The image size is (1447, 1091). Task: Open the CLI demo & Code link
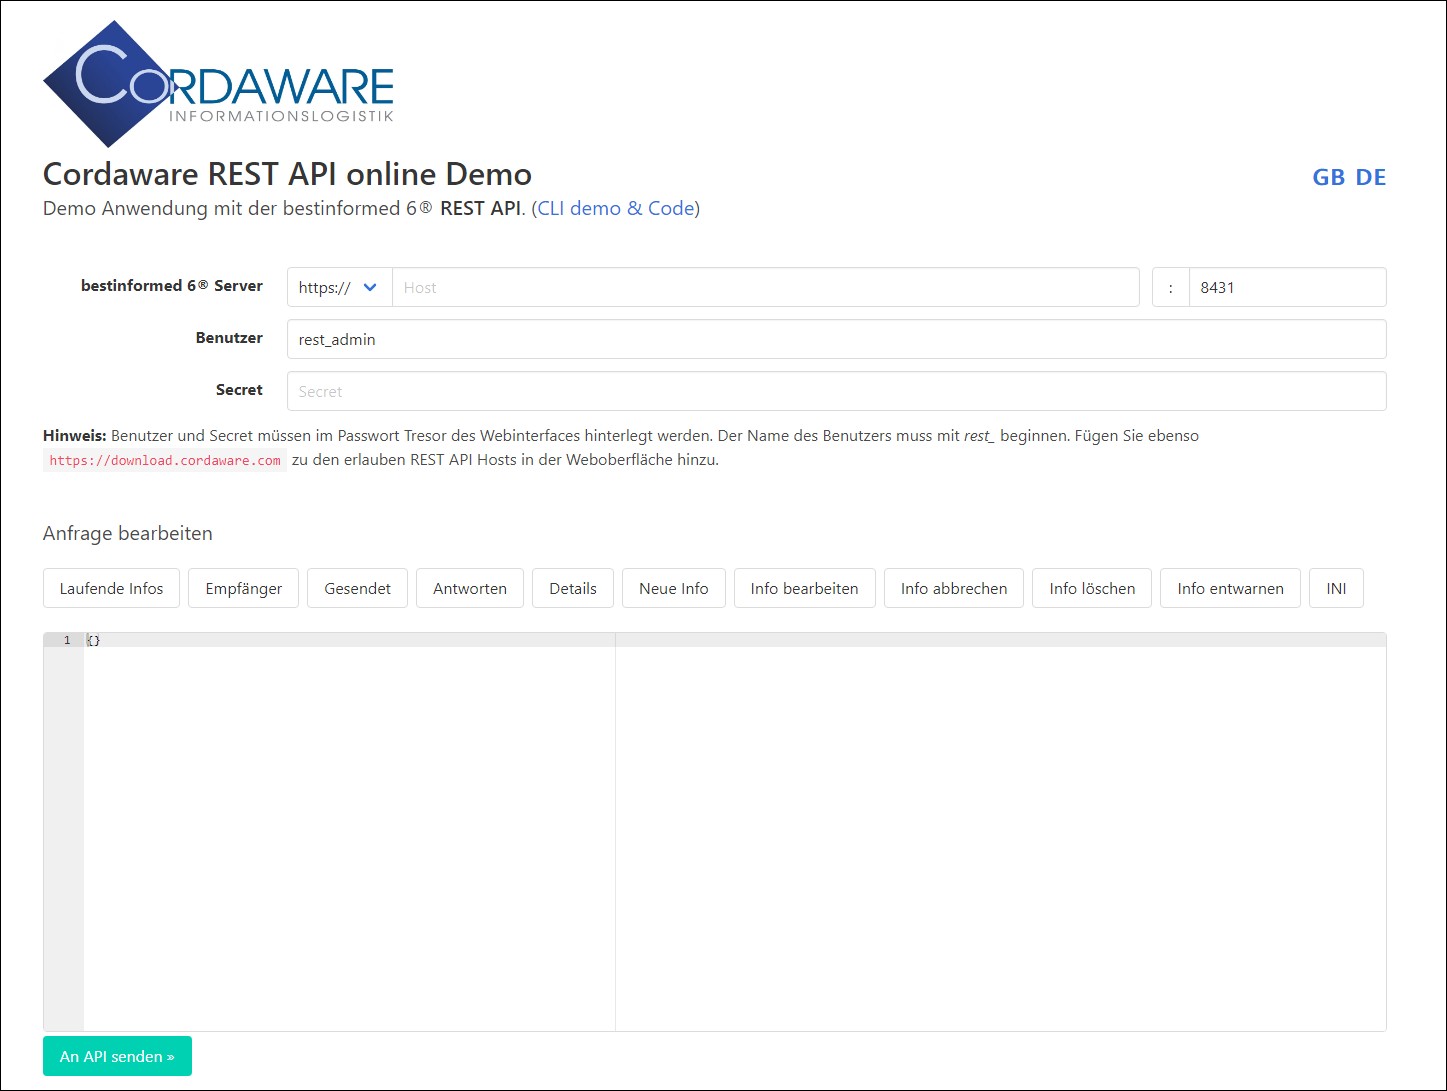[x=616, y=208]
